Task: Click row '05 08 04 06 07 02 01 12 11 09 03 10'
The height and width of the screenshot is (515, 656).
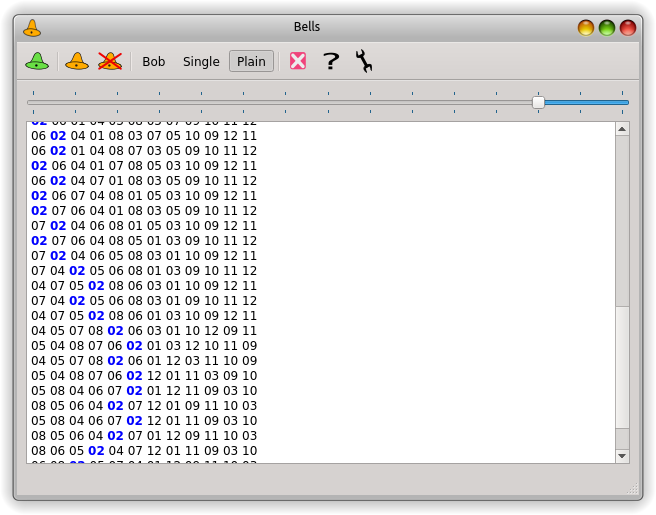Action: point(144,391)
